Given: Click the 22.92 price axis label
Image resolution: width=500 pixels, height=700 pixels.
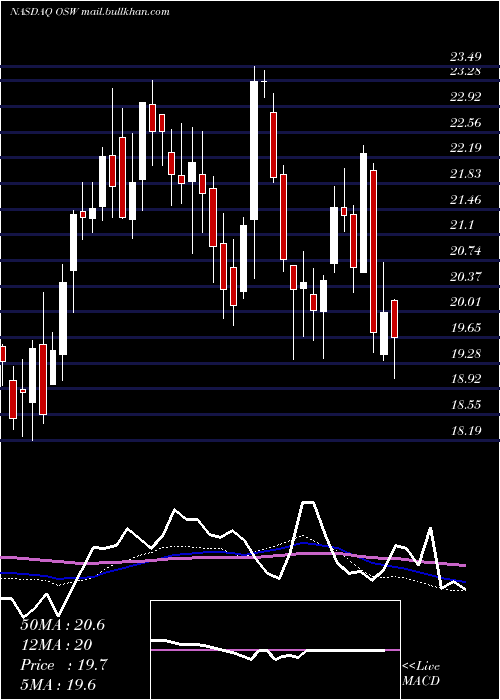Looking at the screenshot, I should click(466, 96).
